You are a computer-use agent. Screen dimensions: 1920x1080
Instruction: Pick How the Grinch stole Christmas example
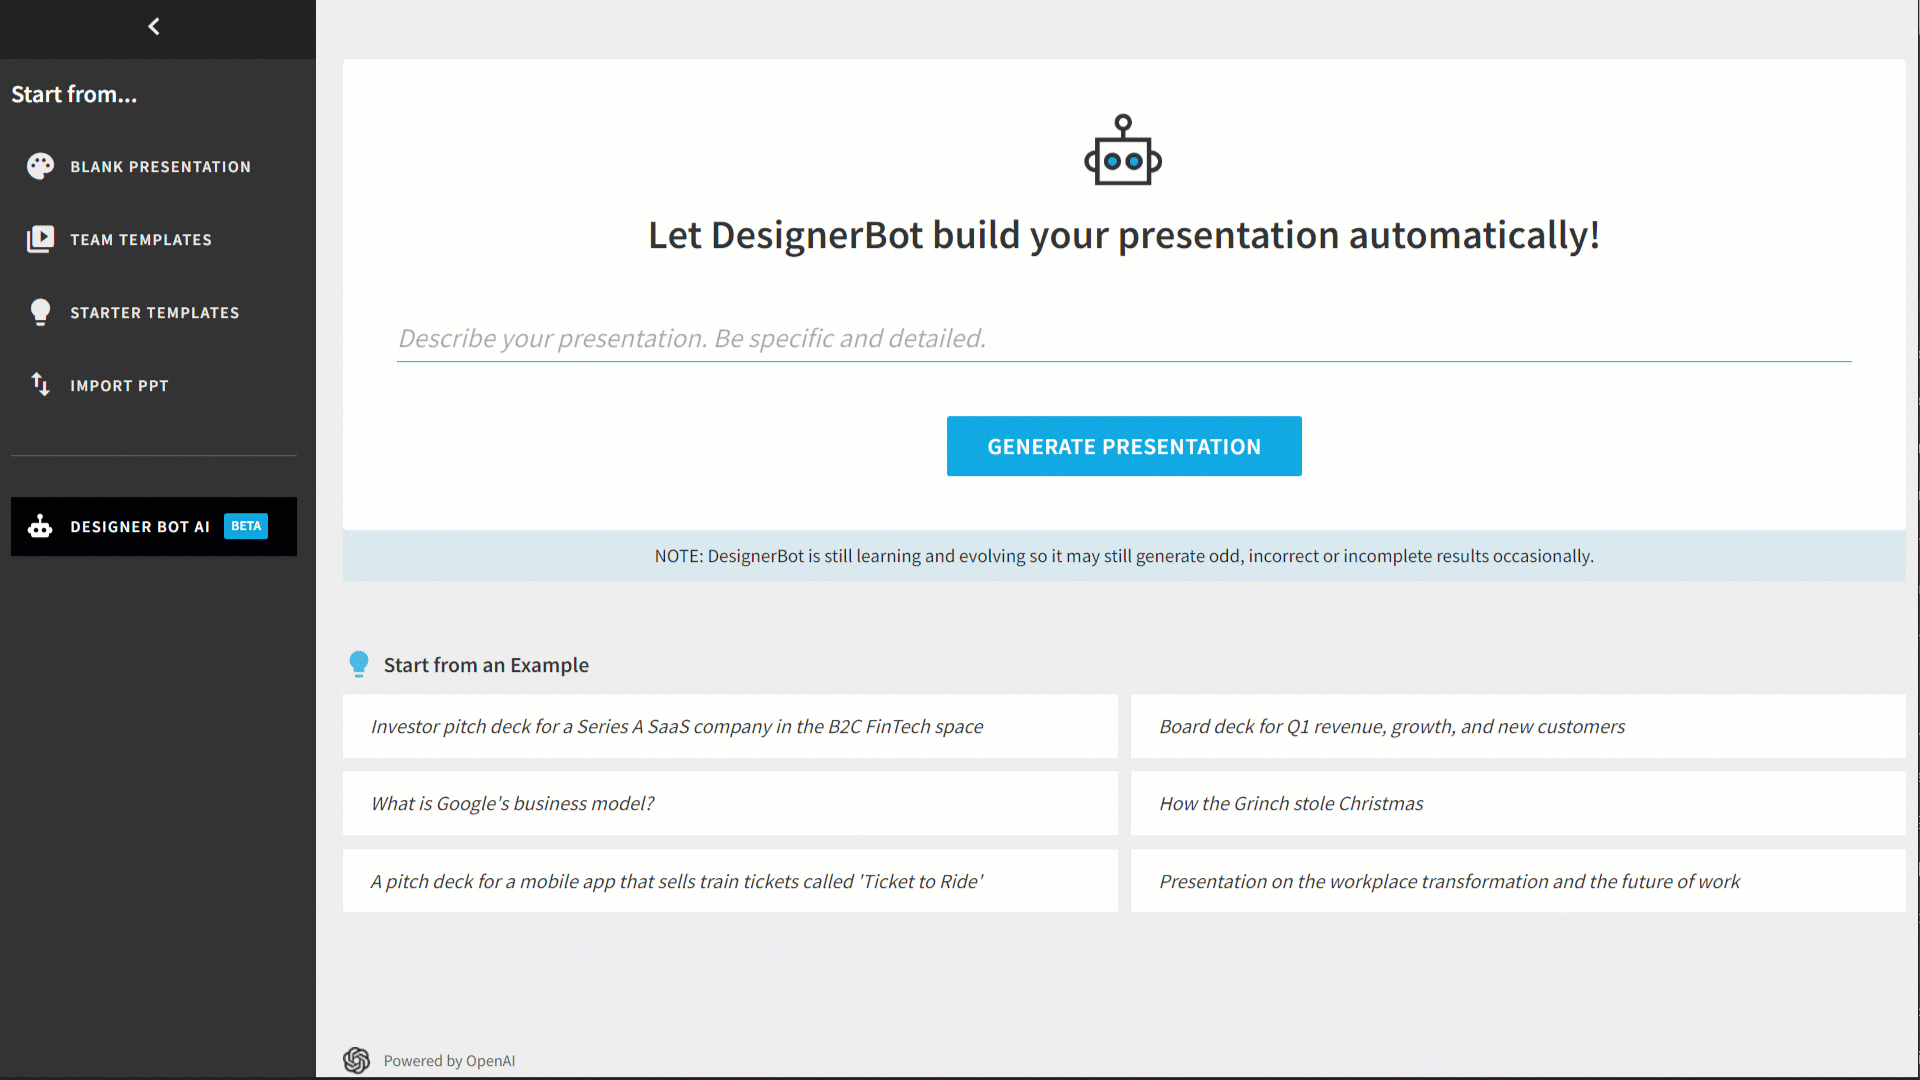click(1518, 804)
